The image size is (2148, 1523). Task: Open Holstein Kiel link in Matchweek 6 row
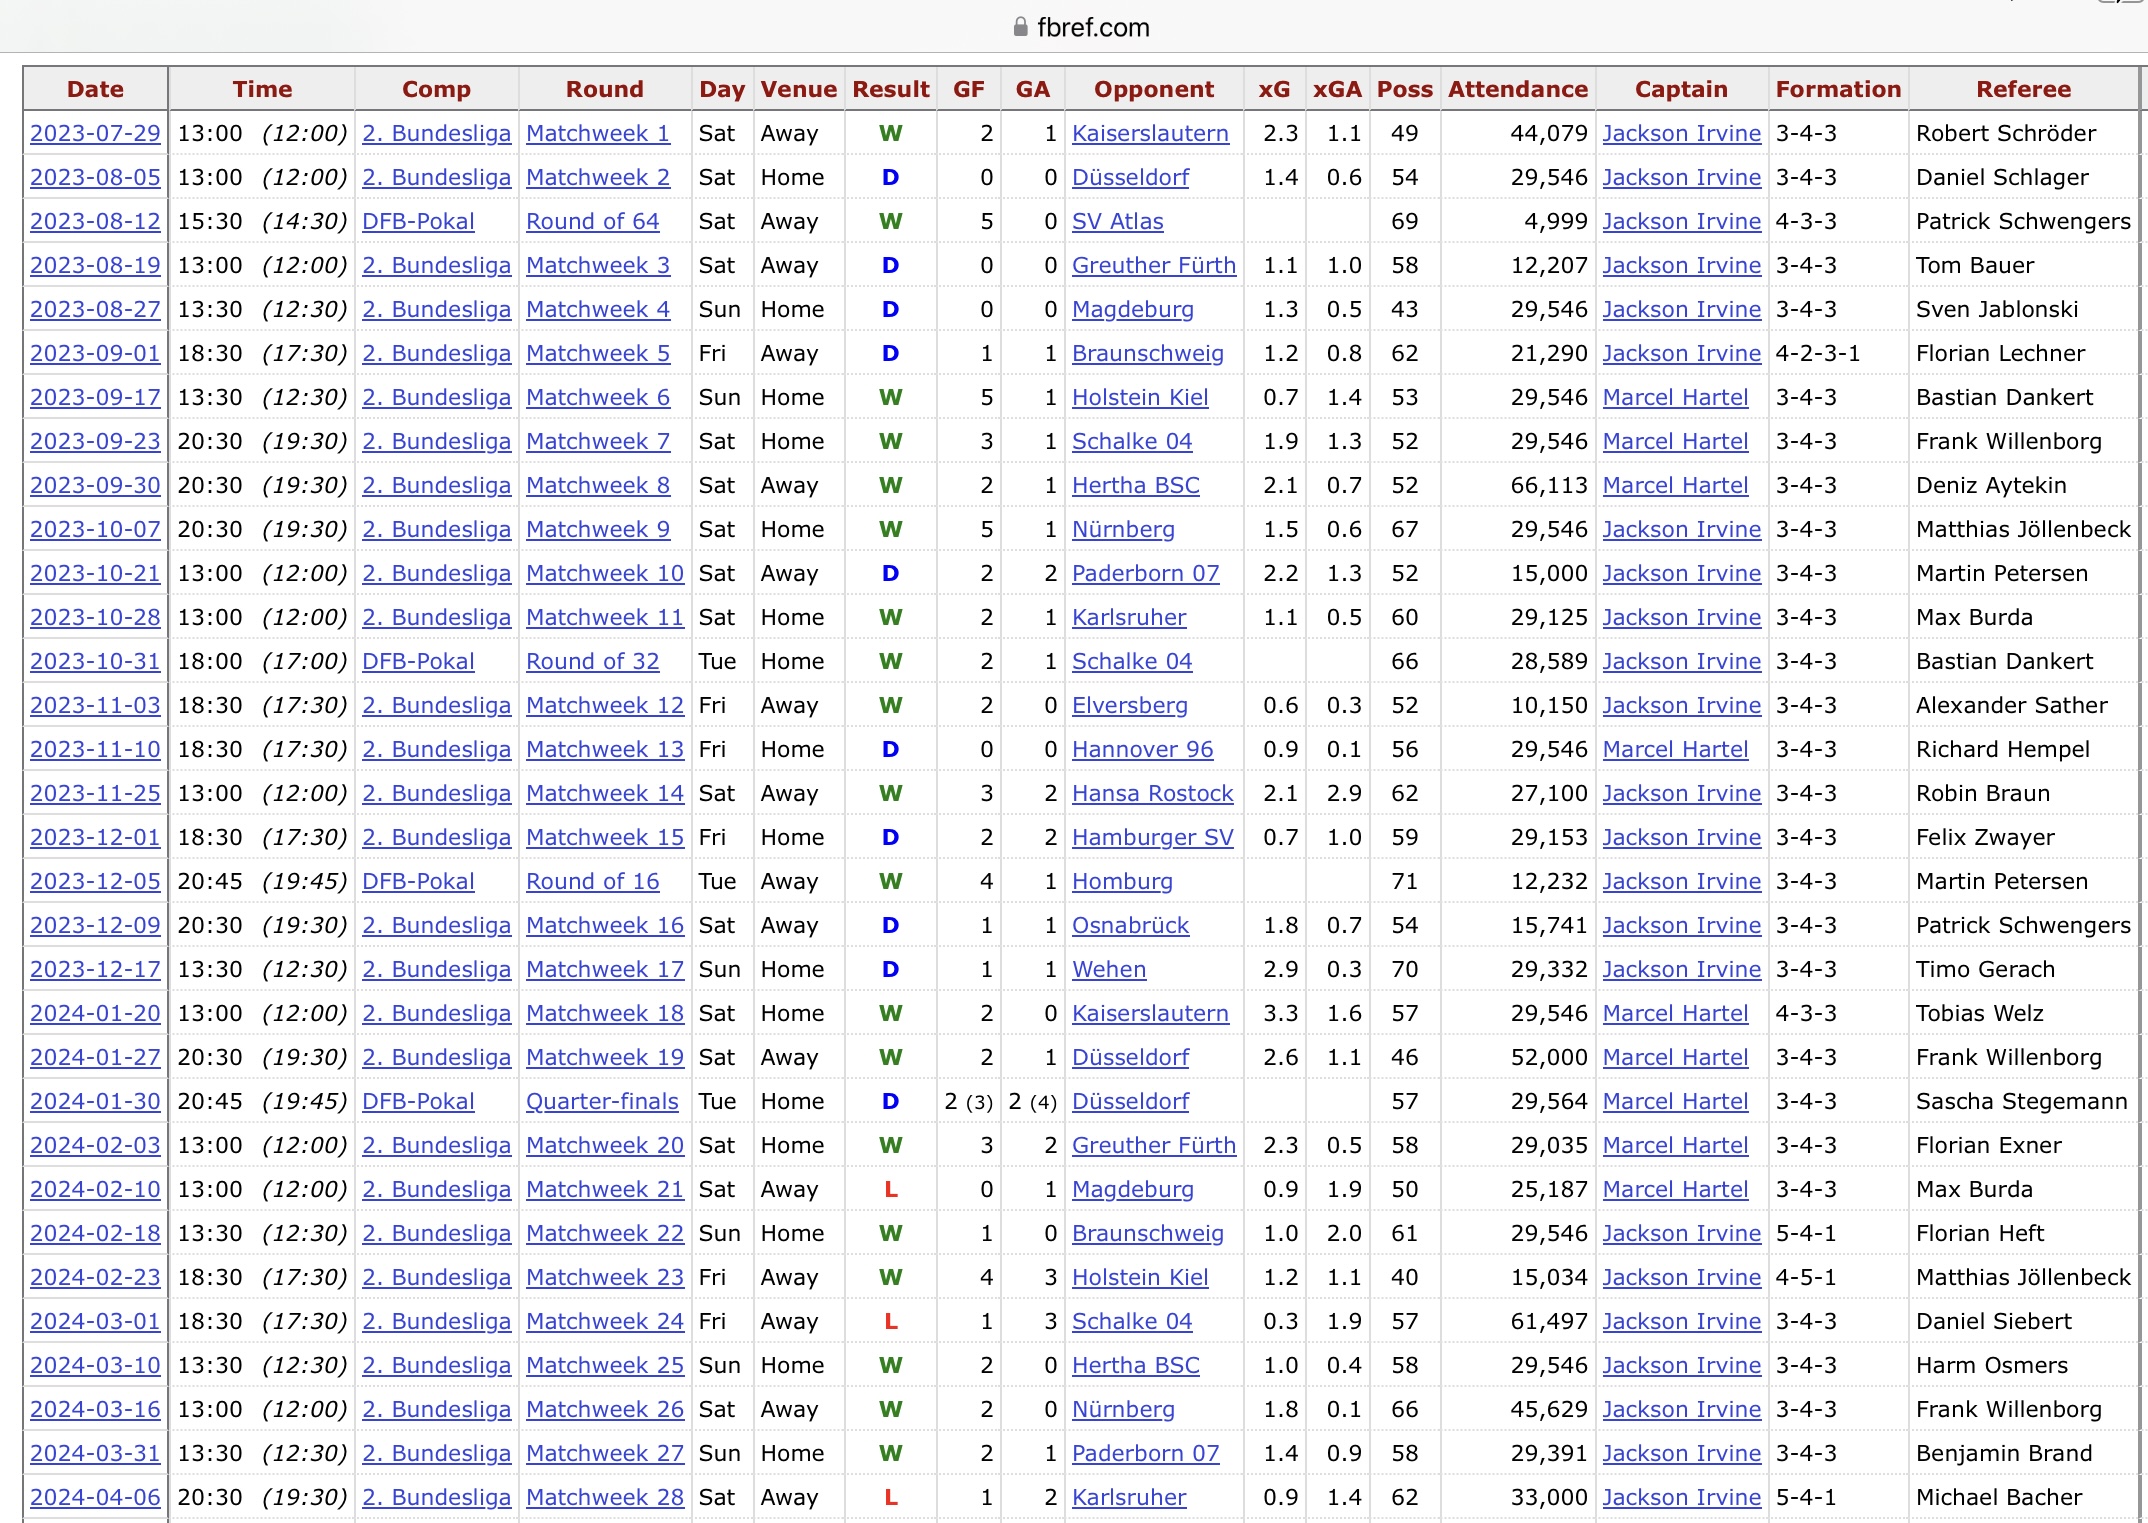pyautogui.click(x=1140, y=397)
